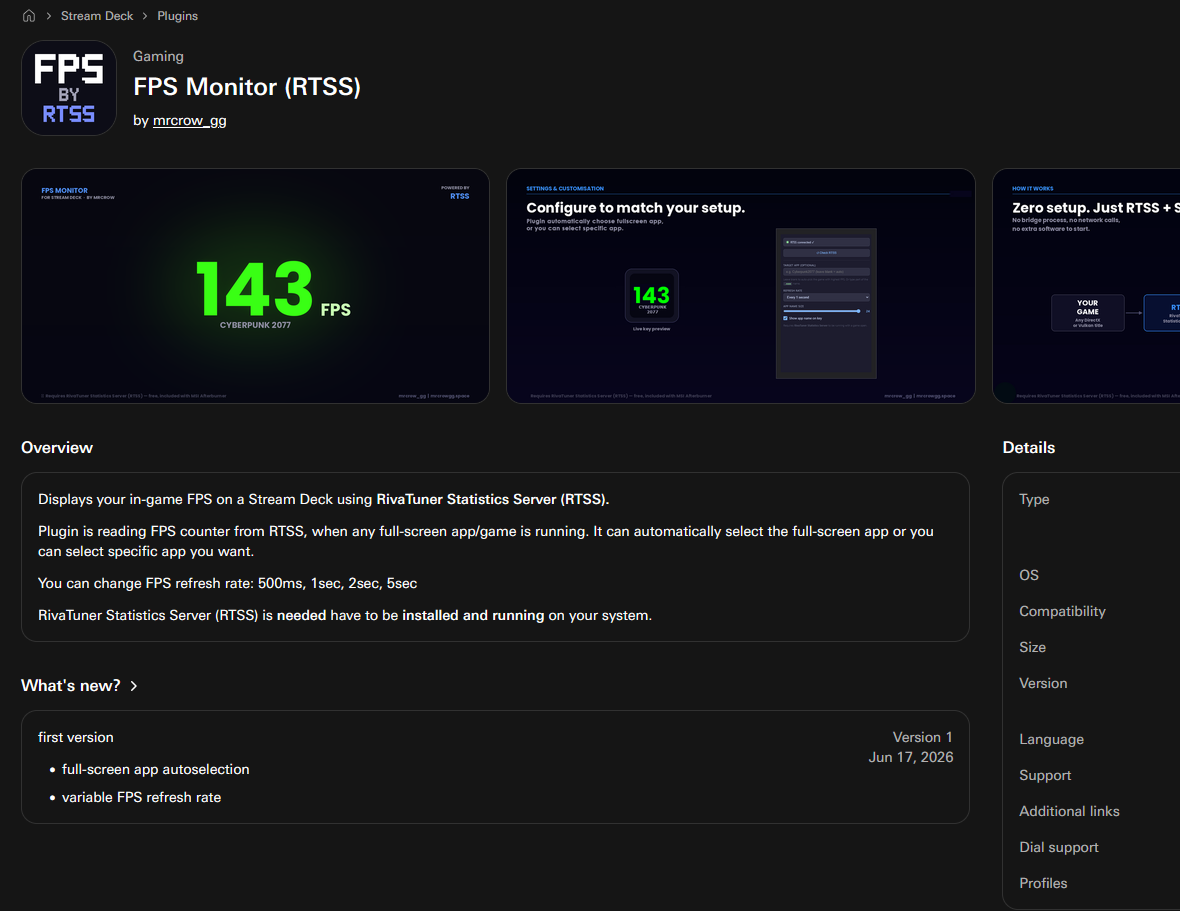Select the Gaming category label
Screen dimensions: 1180x911
pos(158,56)
